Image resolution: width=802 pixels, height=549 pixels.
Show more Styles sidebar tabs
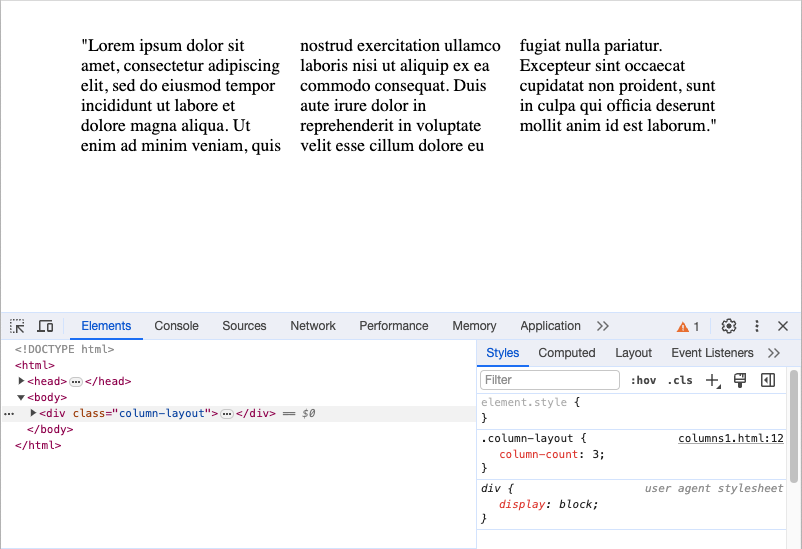click(773, 353)
